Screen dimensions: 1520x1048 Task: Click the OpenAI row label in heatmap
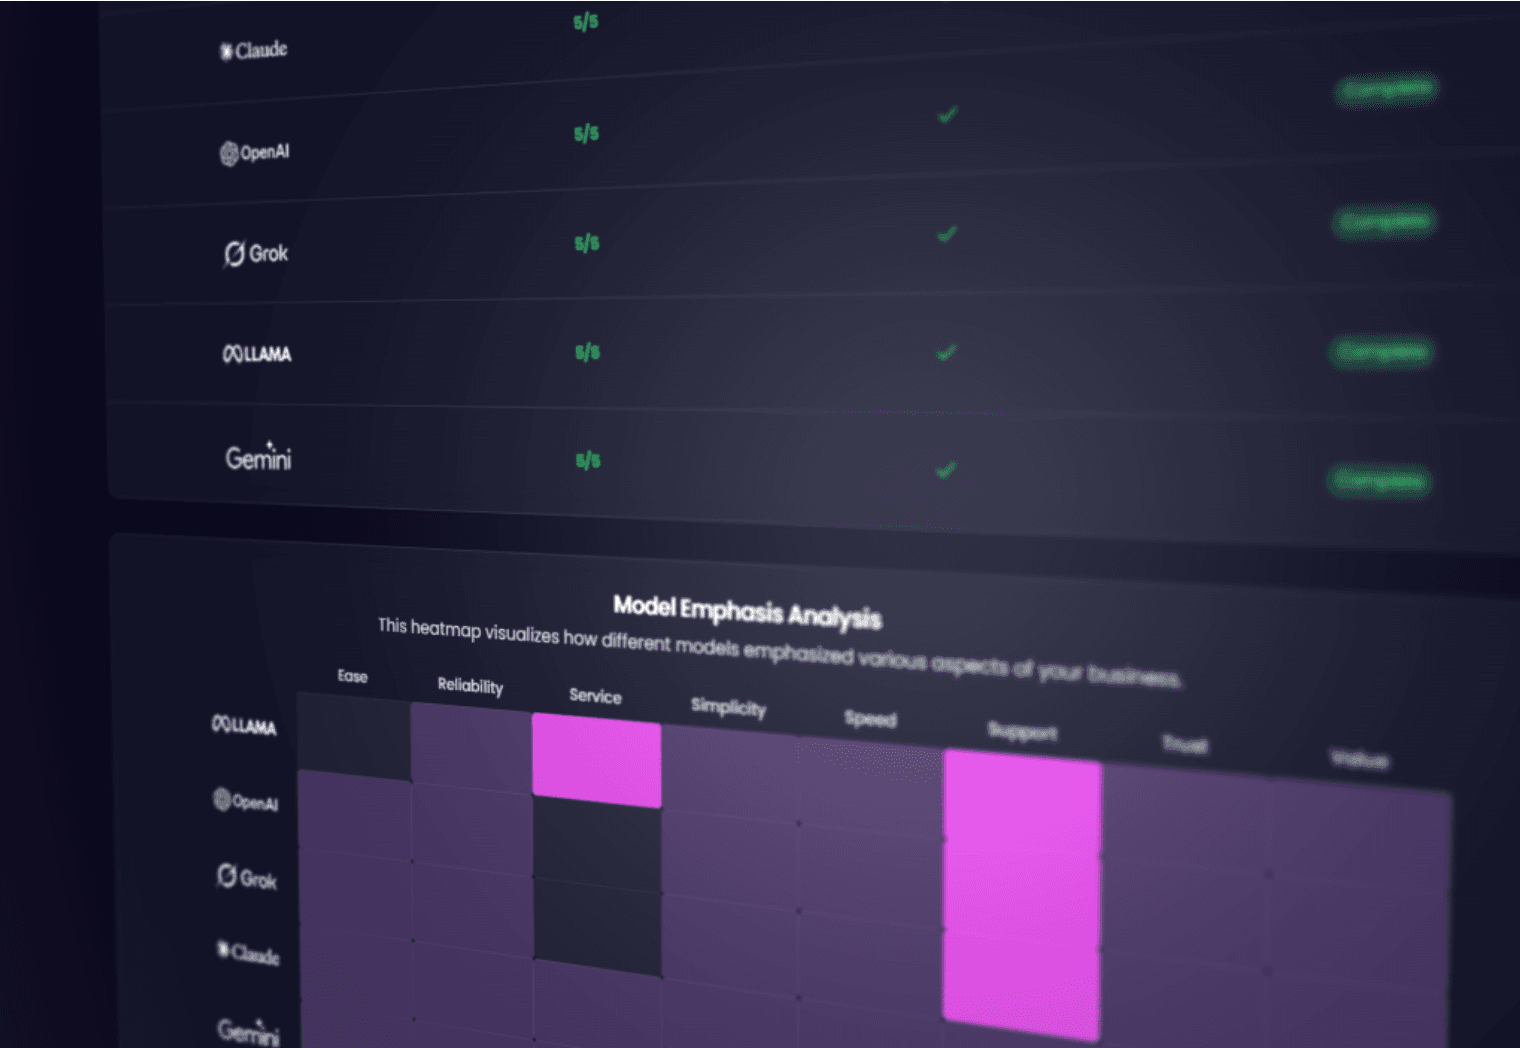tap(246, 801)
